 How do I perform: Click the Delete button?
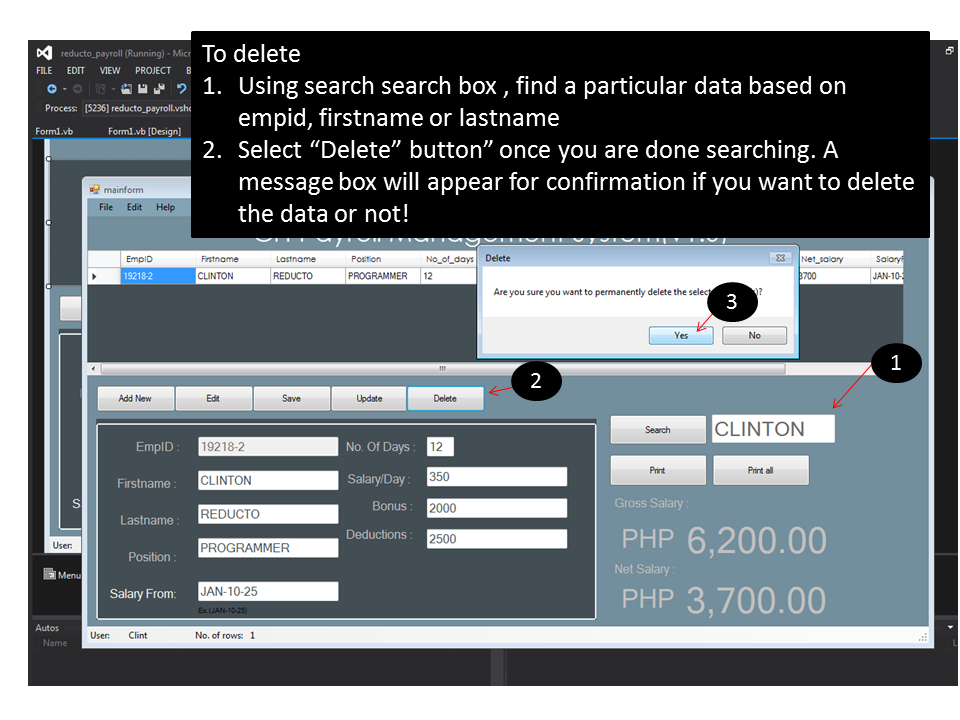pyautogui.click(x=445, y=397)
